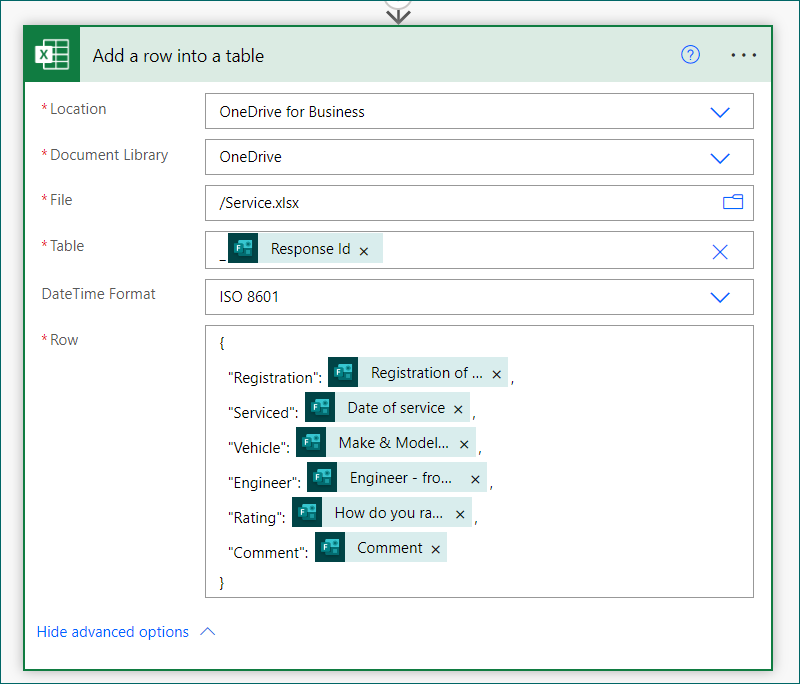Viewport: 800px width, 684px height.
Task: Remove the Response Id token
Action: [x=364, y=251]
